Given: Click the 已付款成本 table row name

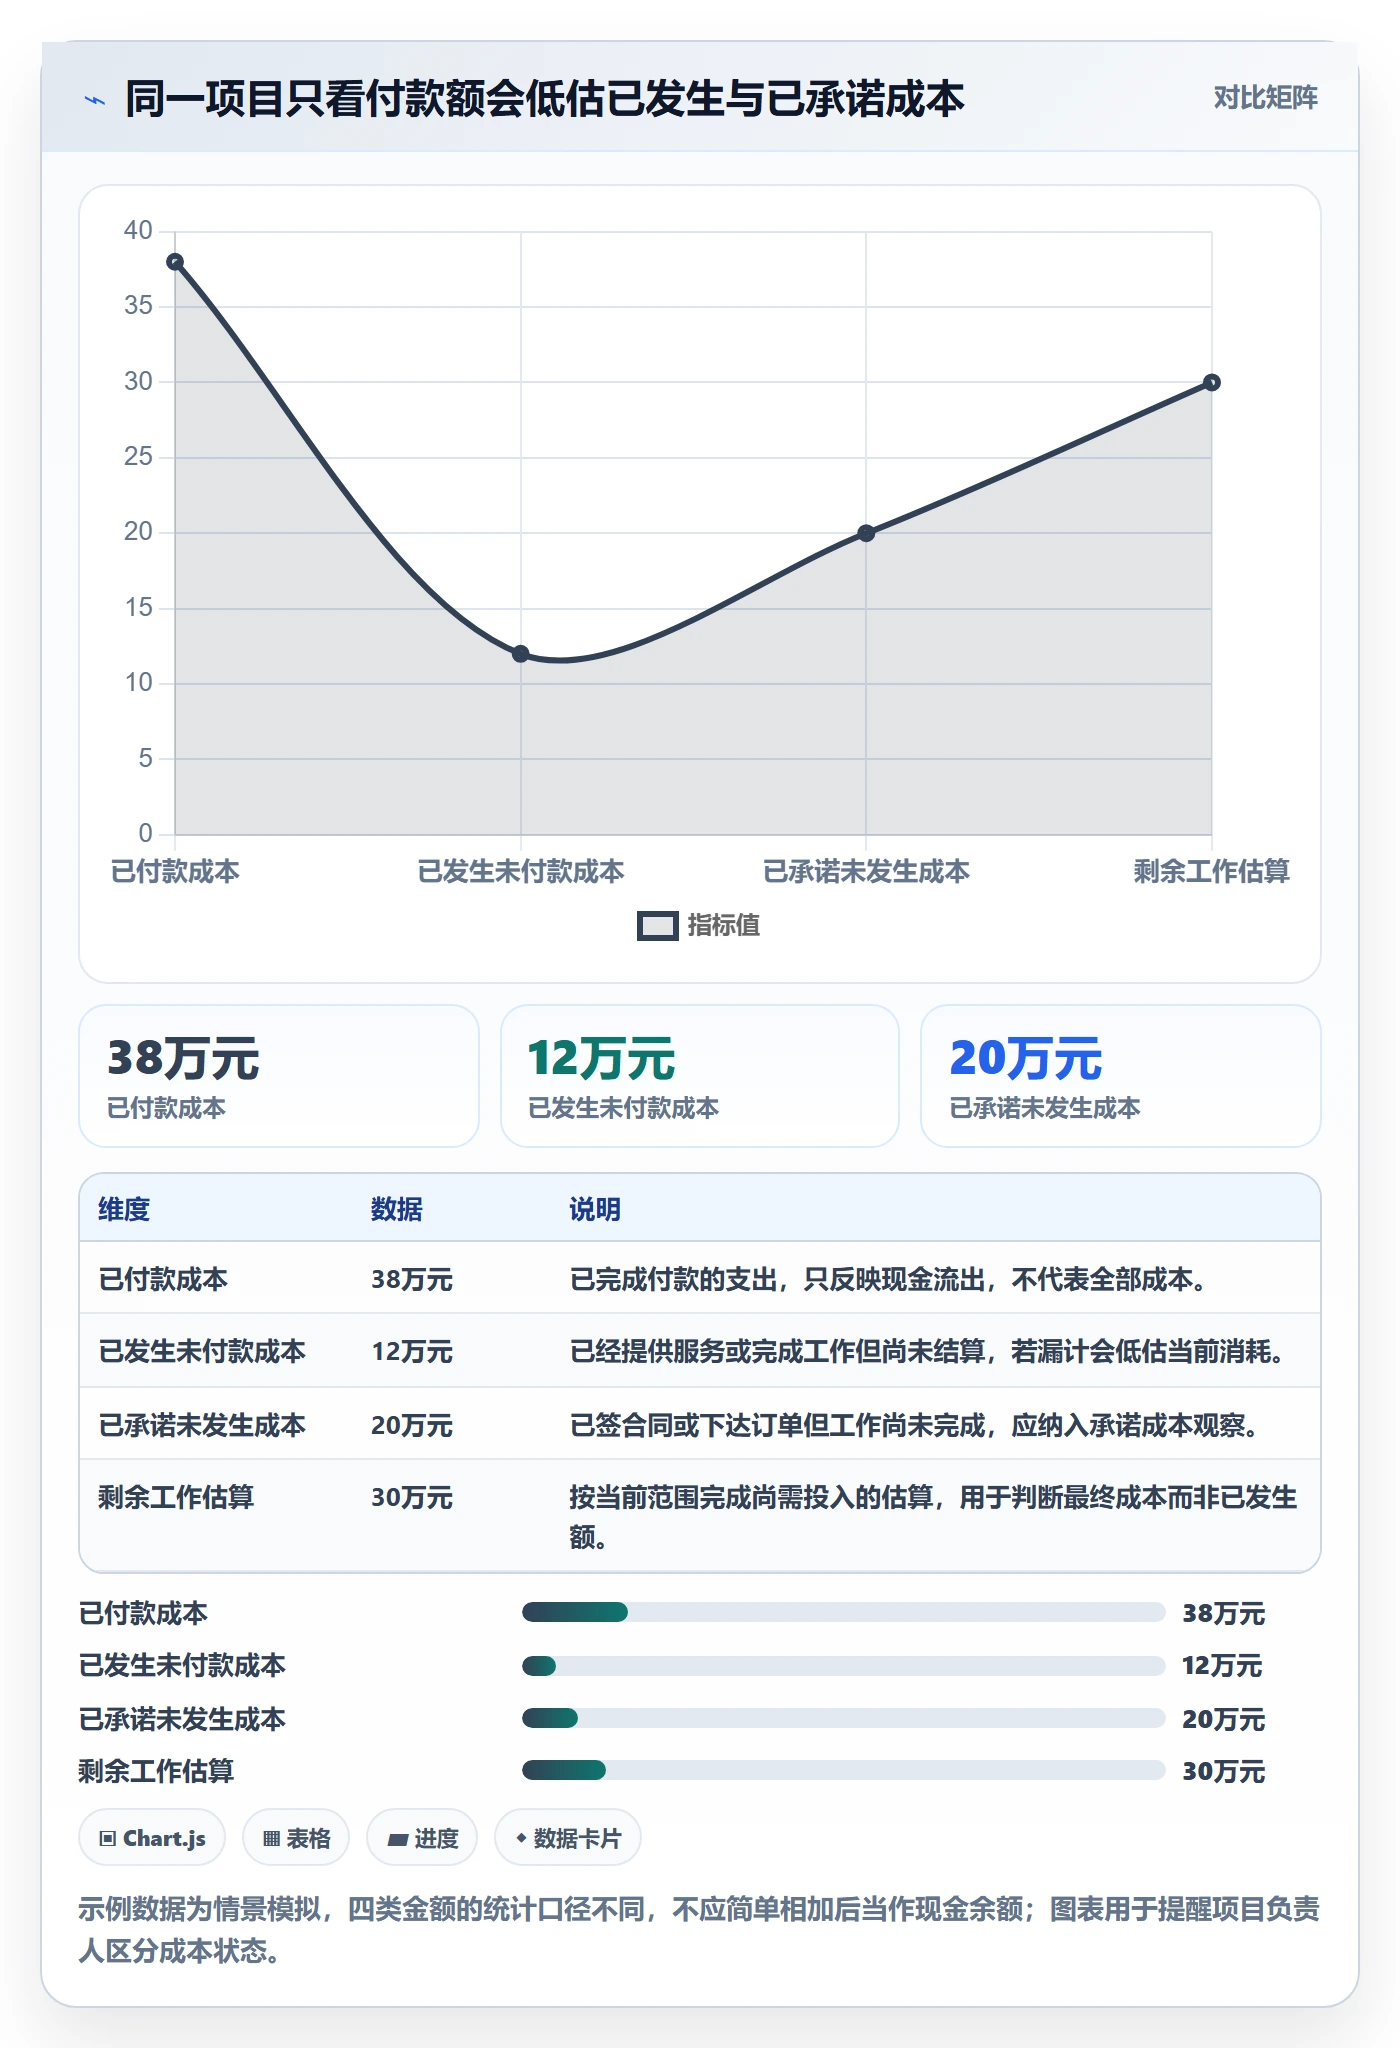Looking at the screenshot, I should [163, 1279].
